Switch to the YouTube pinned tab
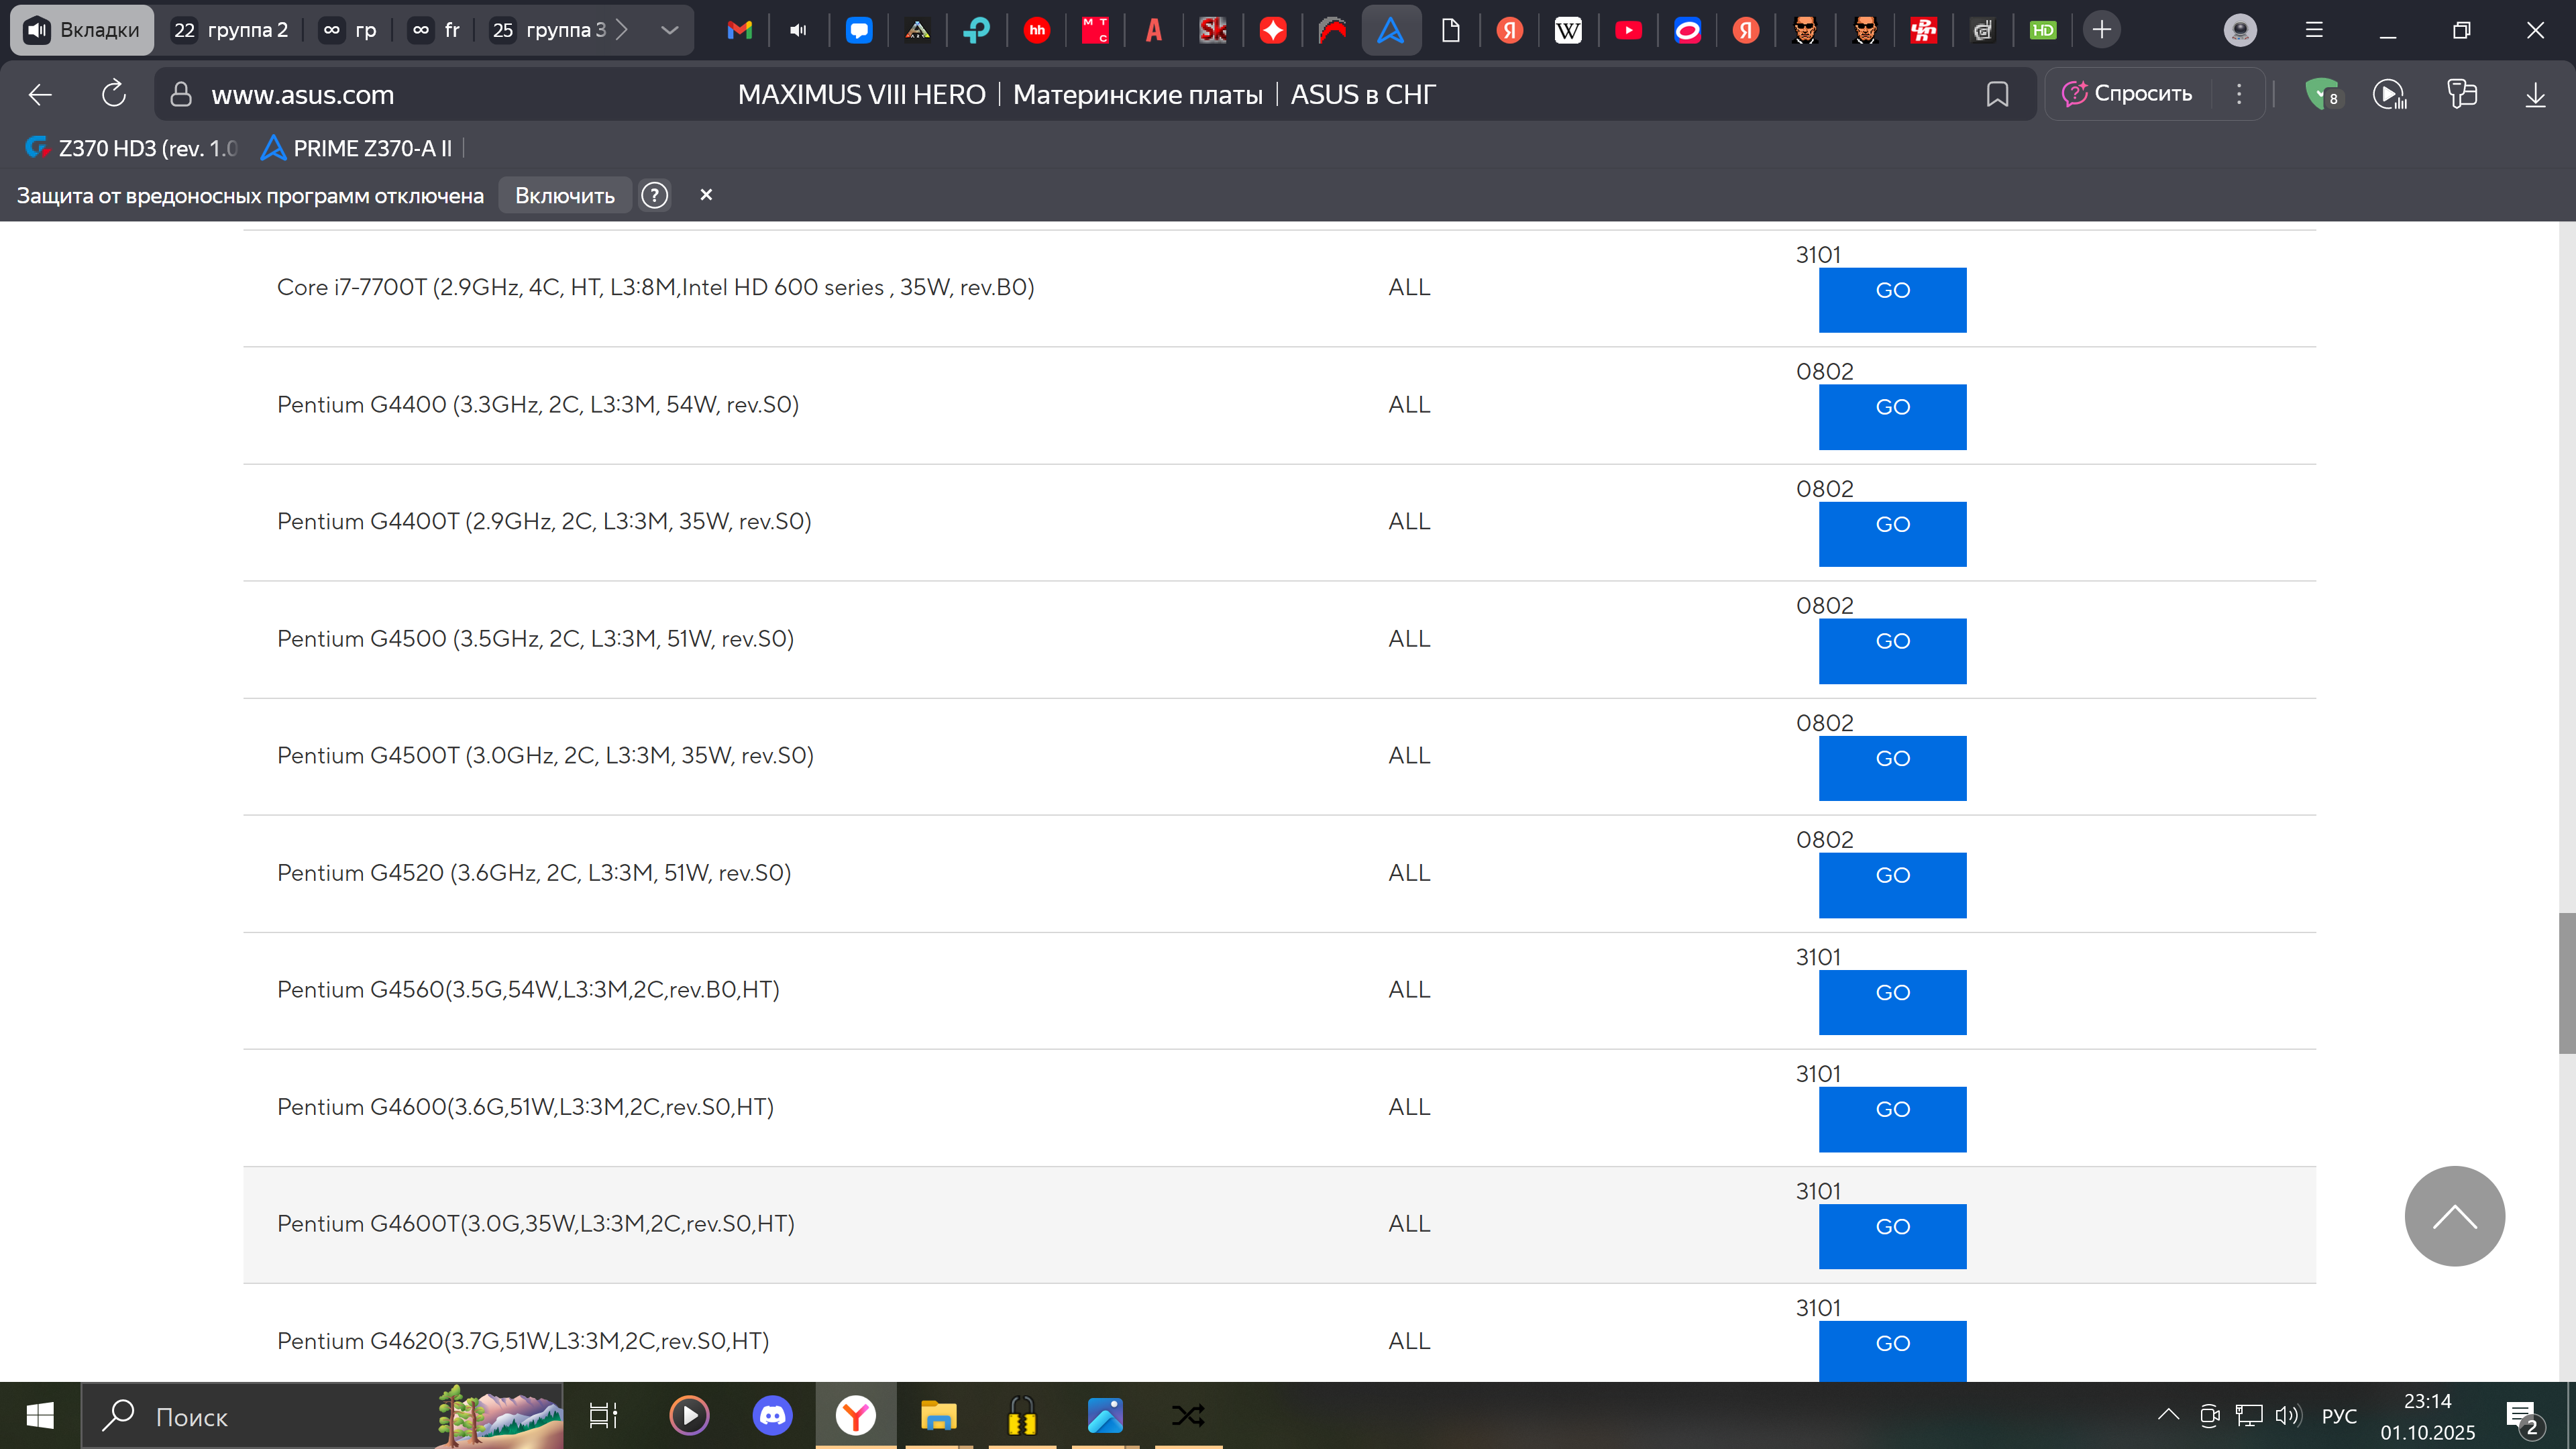2576x1449 pixels. 1627,30
